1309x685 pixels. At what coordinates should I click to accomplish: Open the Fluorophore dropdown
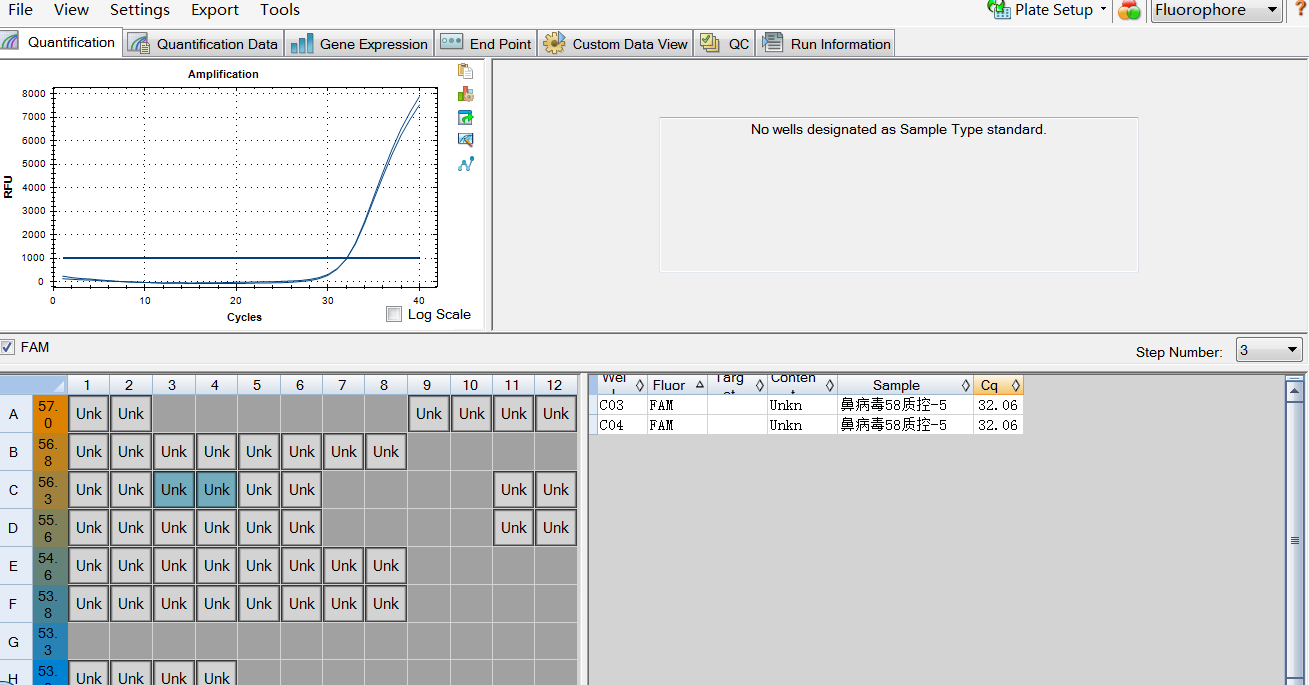click(1217, 10)
